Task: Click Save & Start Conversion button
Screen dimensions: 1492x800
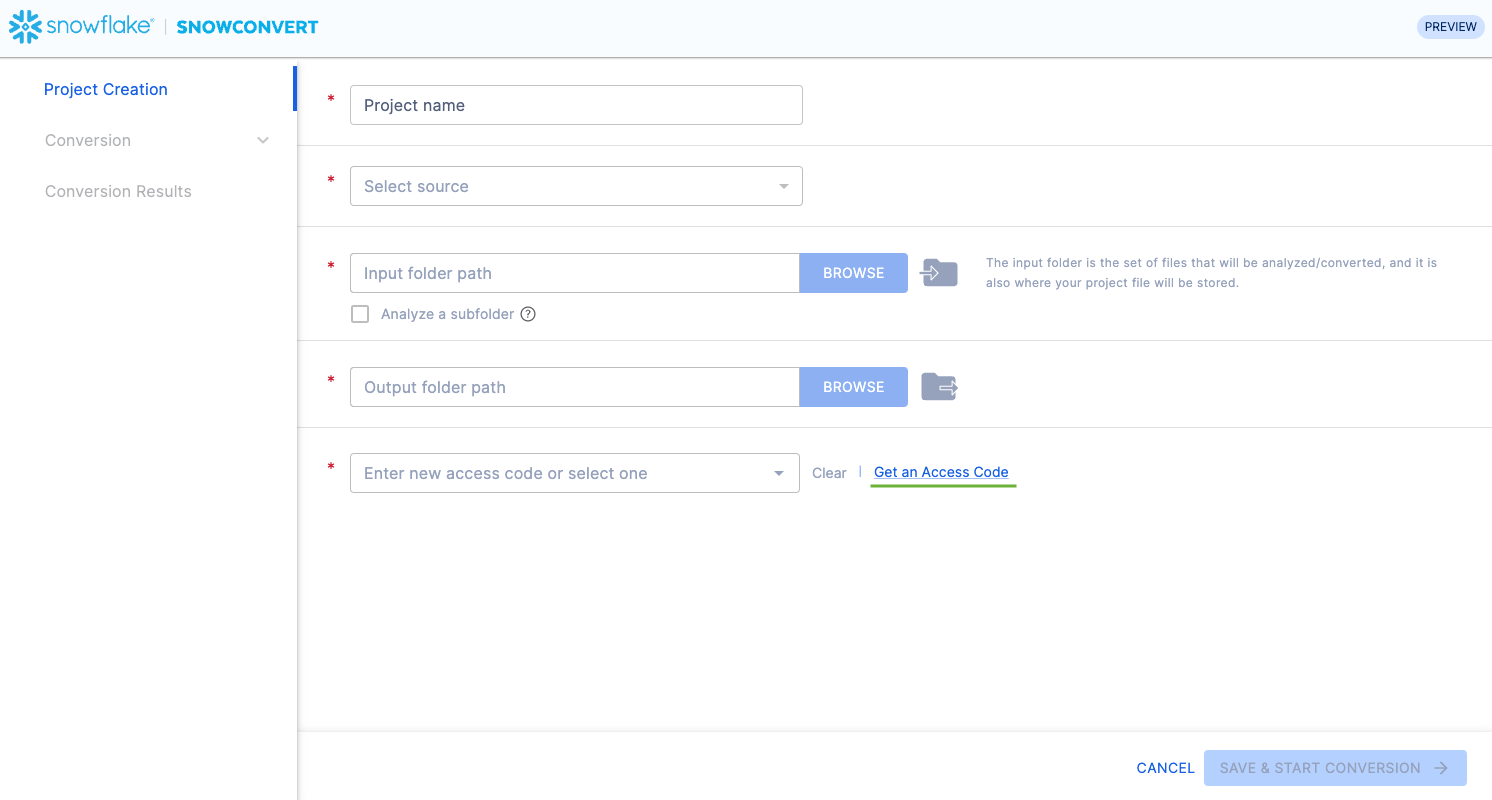Action: click(1334, 768)
